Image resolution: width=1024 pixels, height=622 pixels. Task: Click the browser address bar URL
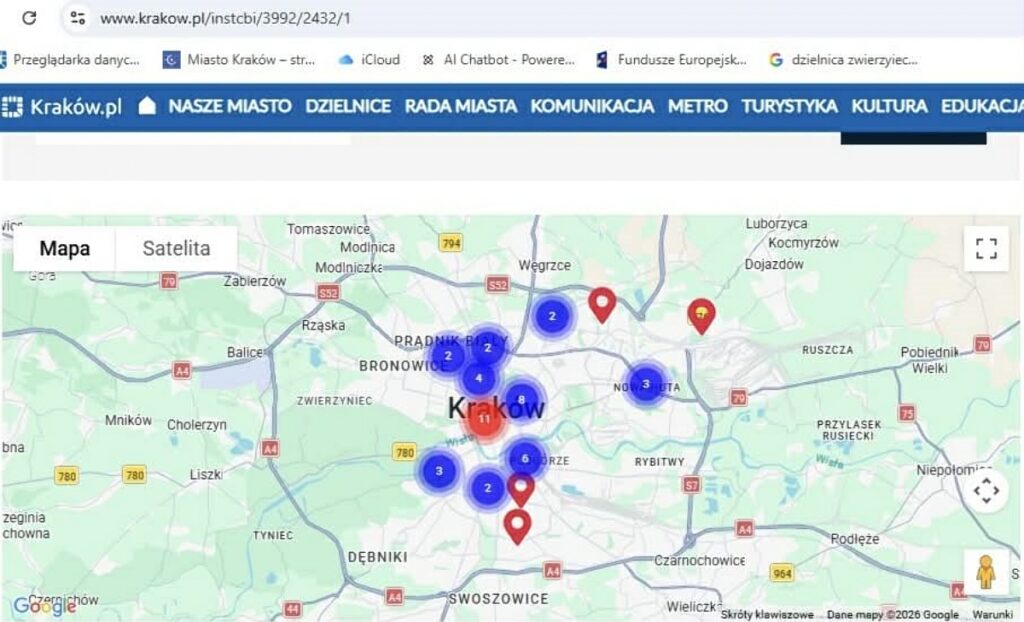point(225,18)
